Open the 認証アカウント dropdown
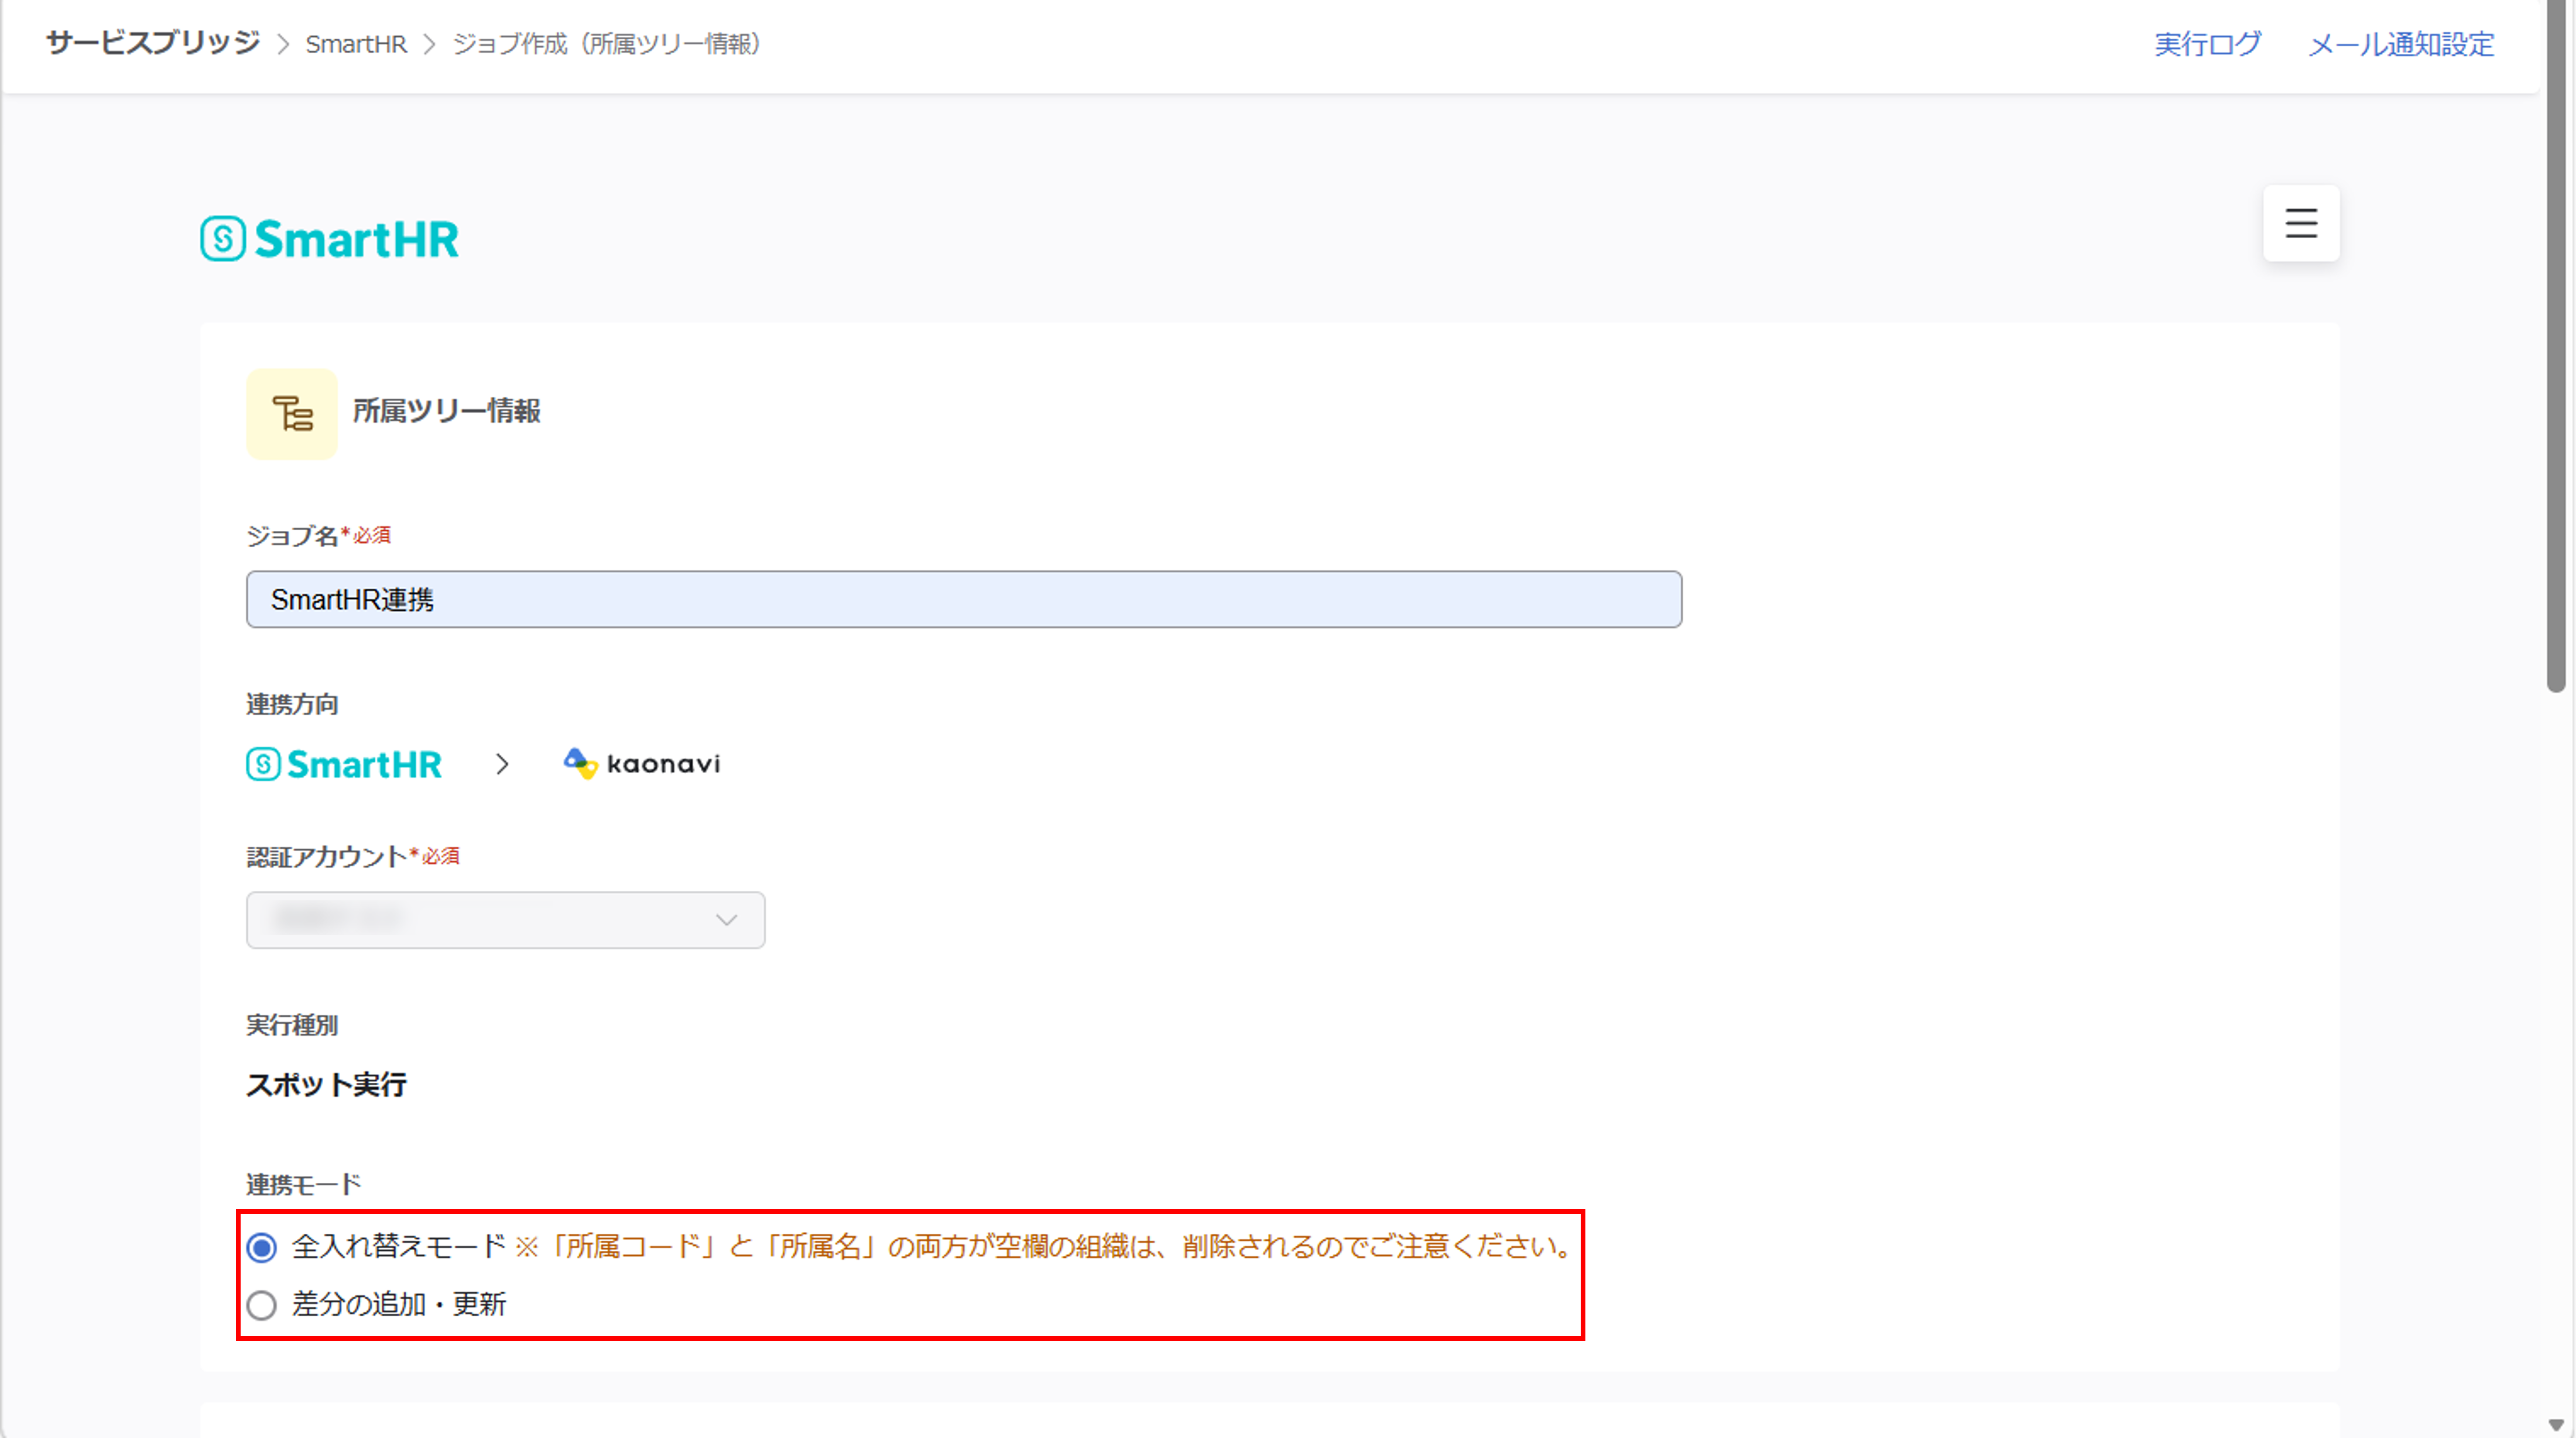 tap(505, 919)
